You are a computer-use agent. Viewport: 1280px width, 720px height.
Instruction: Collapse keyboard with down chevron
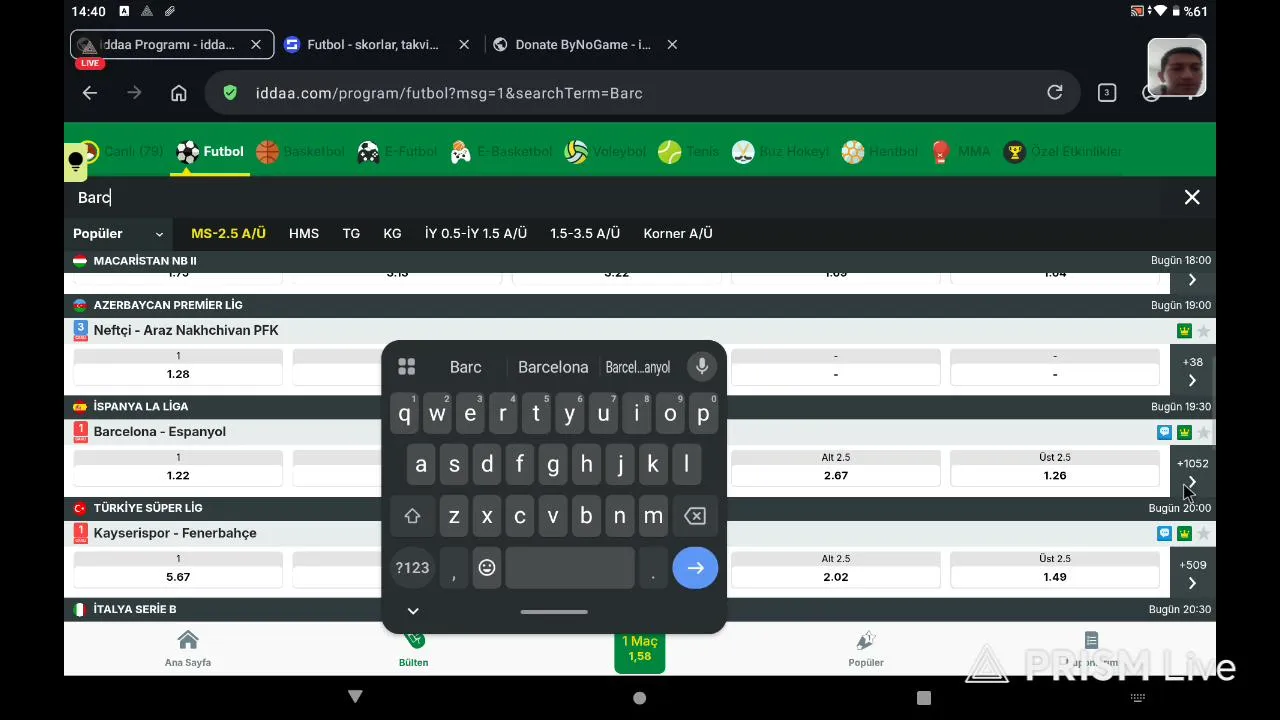[413, 611]
